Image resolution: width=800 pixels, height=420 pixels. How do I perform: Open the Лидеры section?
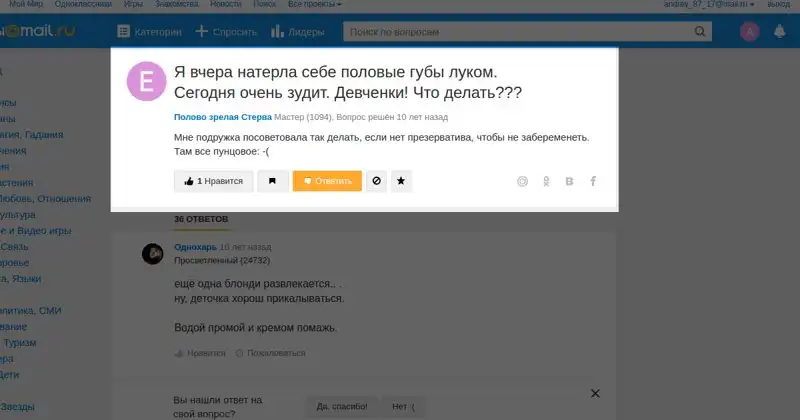(x=298, y=32)
